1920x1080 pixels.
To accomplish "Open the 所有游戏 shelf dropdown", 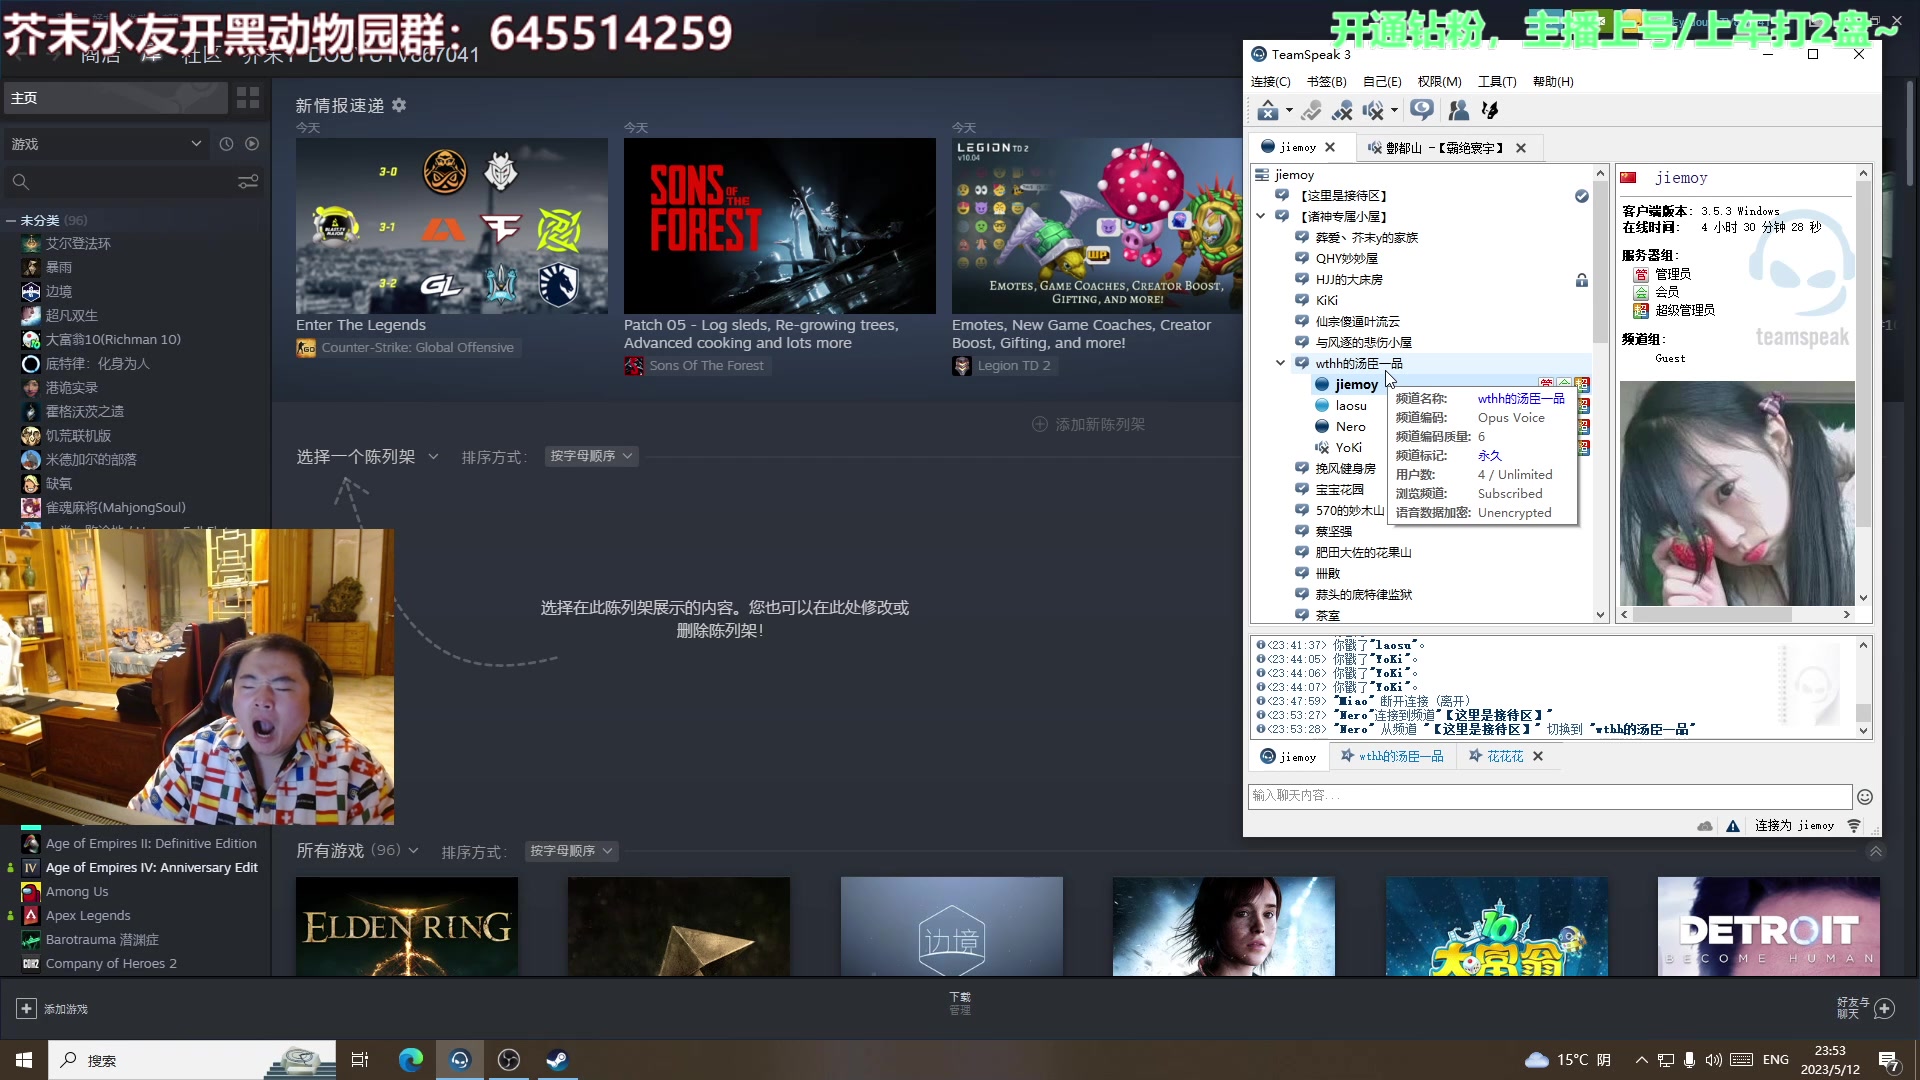I will pos(357,851).
